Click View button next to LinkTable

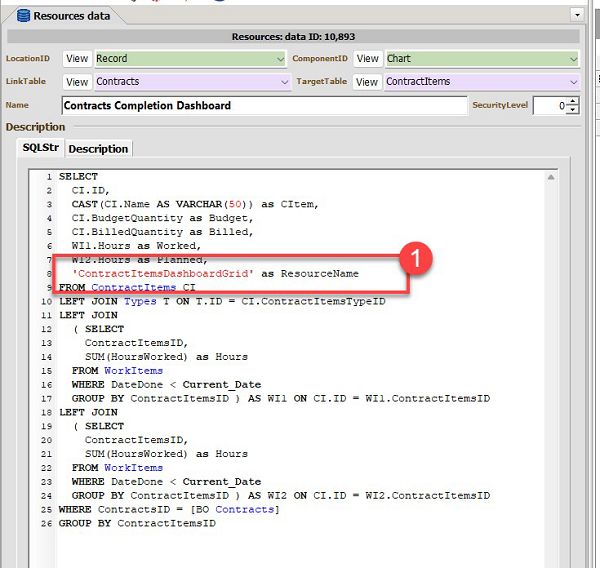pyautogui.click(x=77, y=82)
